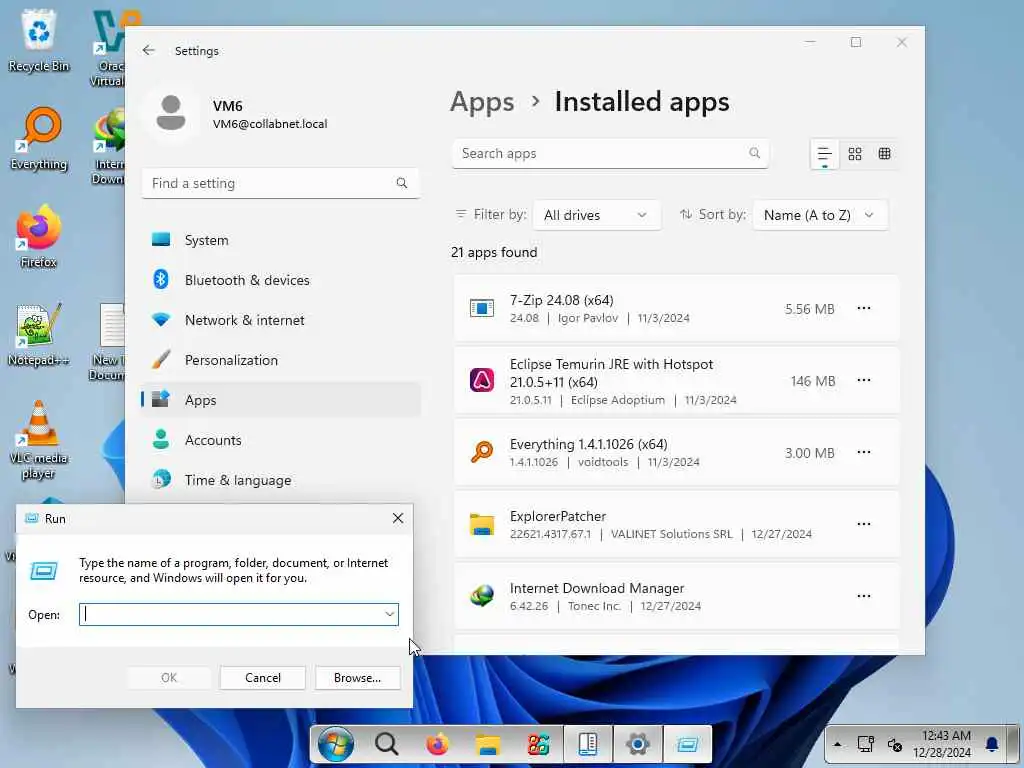Click the Run dialog Open text box

pos(238,614)
